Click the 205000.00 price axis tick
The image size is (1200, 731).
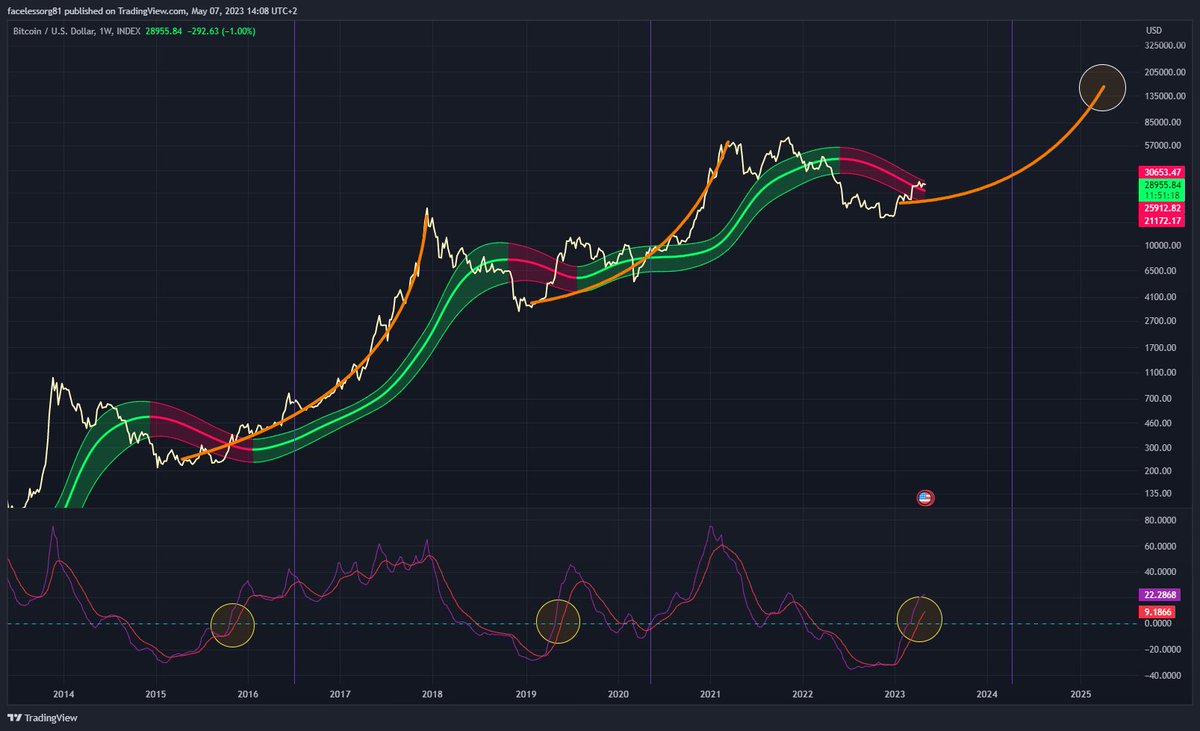tap(1166, 72)
